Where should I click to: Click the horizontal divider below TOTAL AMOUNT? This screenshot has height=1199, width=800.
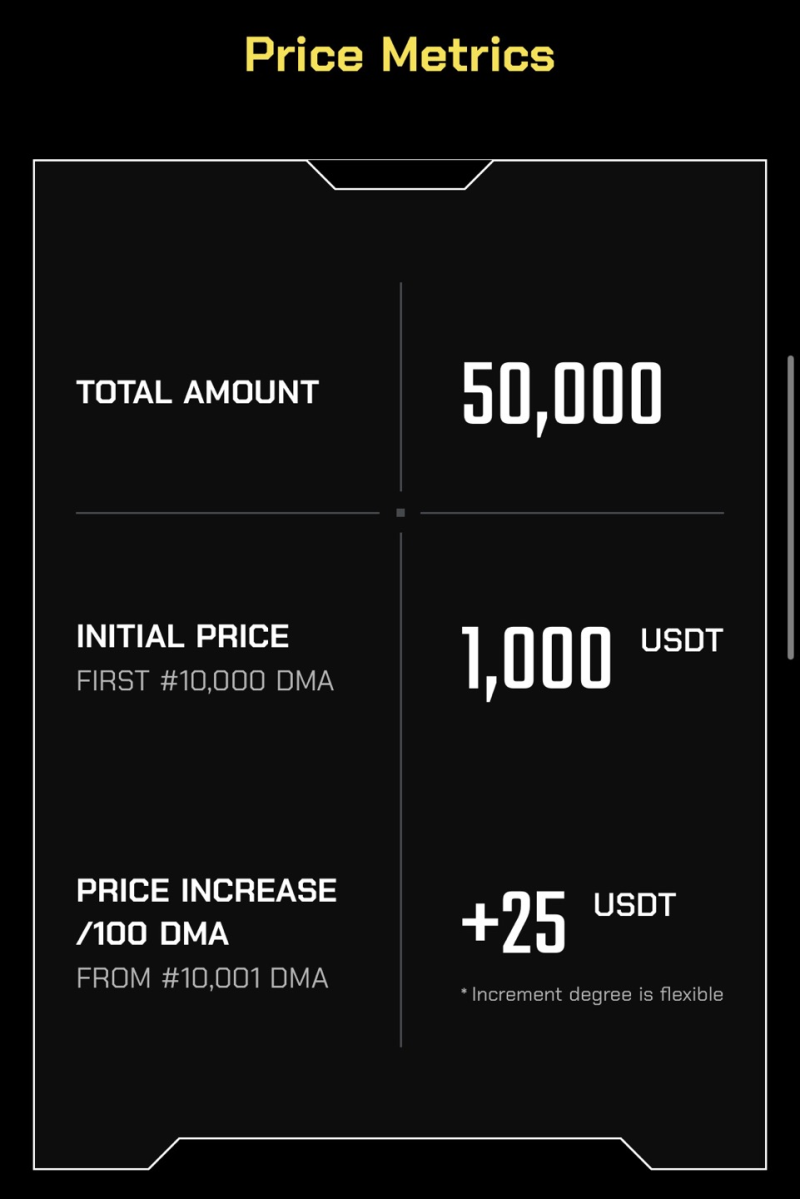pyautogui.click(x=227, y=513)
